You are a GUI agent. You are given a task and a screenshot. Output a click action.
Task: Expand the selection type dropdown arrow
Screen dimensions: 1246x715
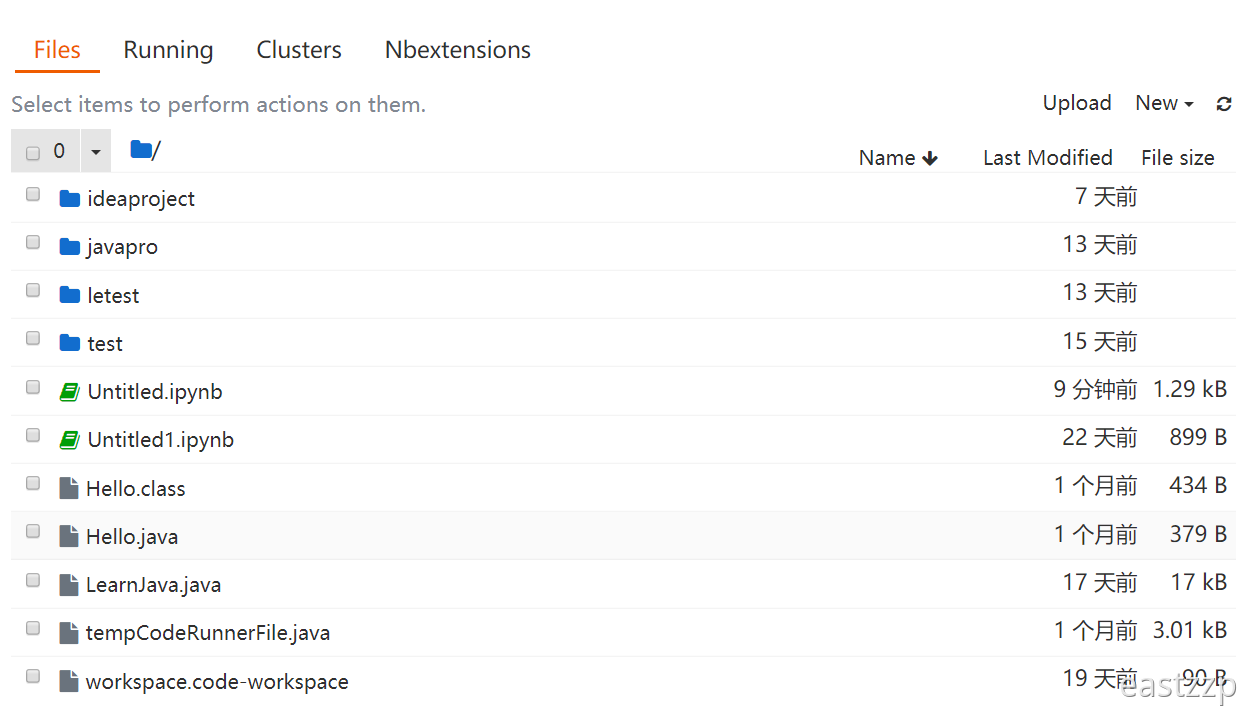click(96, 152)
